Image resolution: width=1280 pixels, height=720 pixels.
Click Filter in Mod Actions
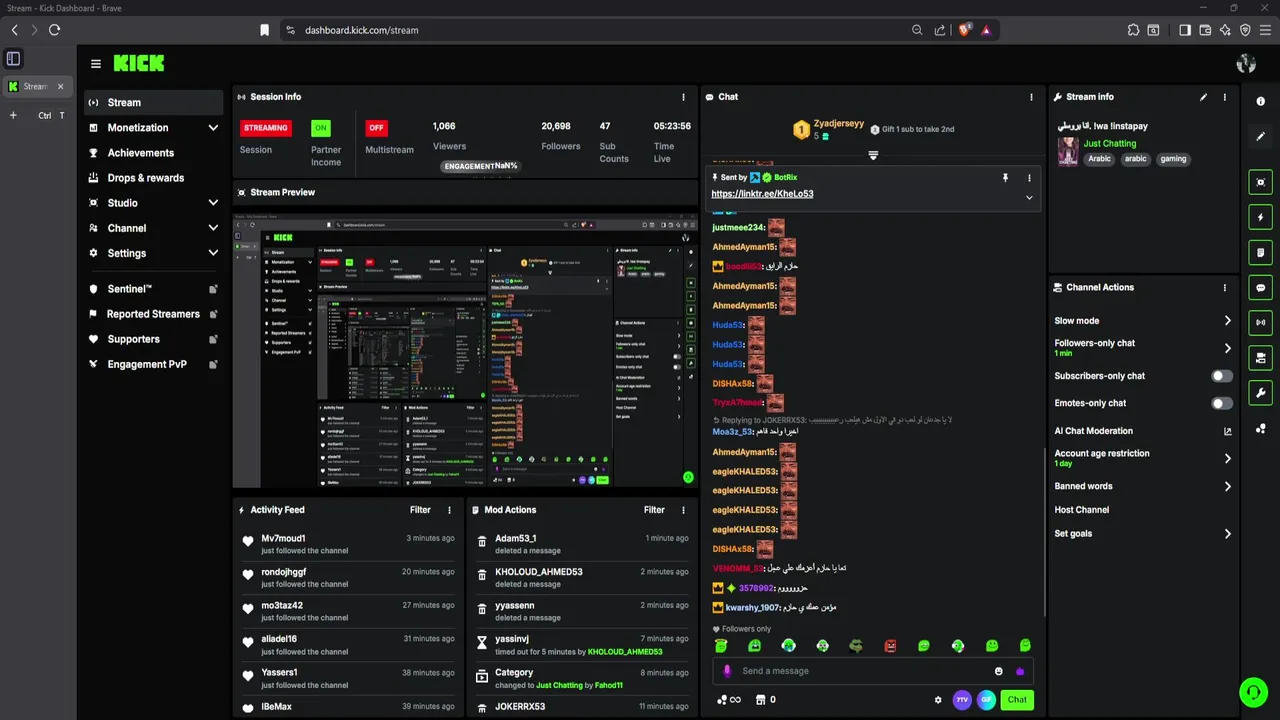point(654,510)
